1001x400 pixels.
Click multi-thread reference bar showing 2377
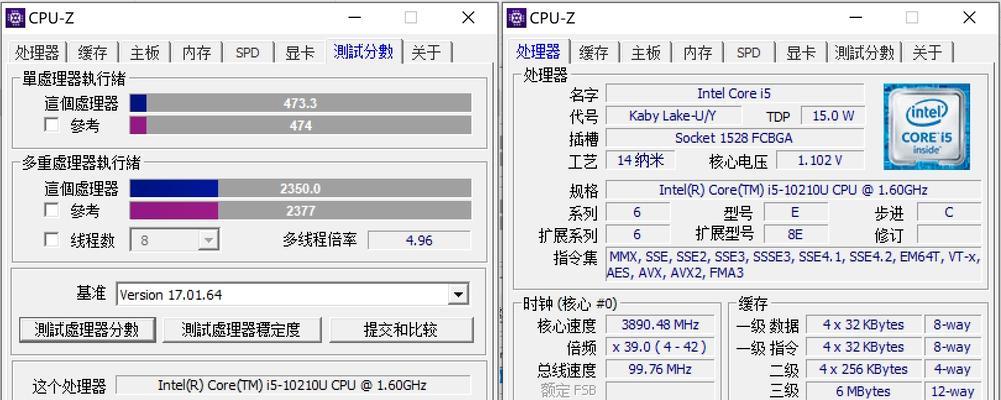tap(301, 211)
